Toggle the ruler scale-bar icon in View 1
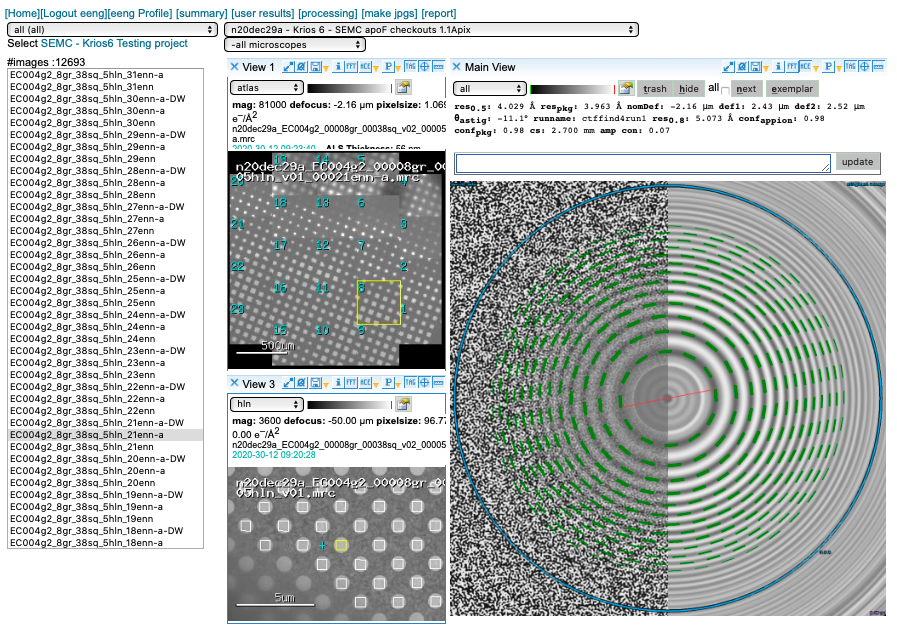Viewport: 897px width, 629px height. click(x=438, y=67)
